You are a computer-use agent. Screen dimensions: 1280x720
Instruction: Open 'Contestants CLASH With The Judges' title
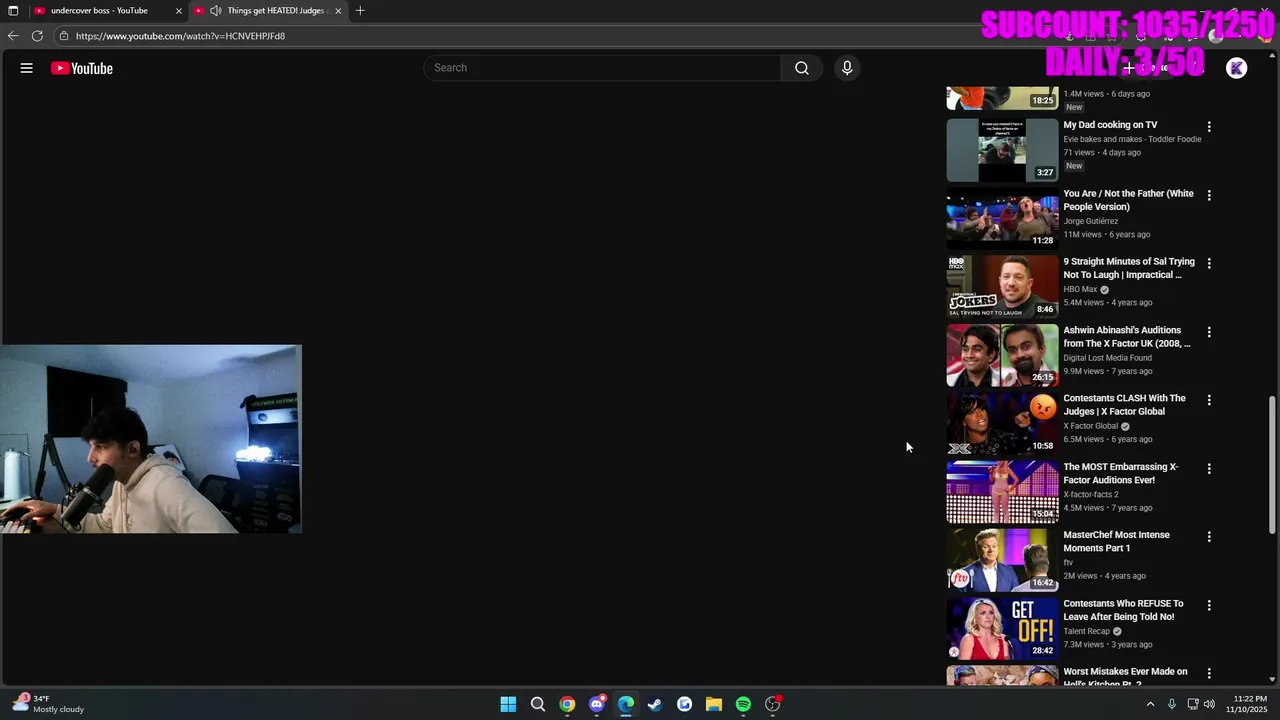click(x=1124, y=405)
